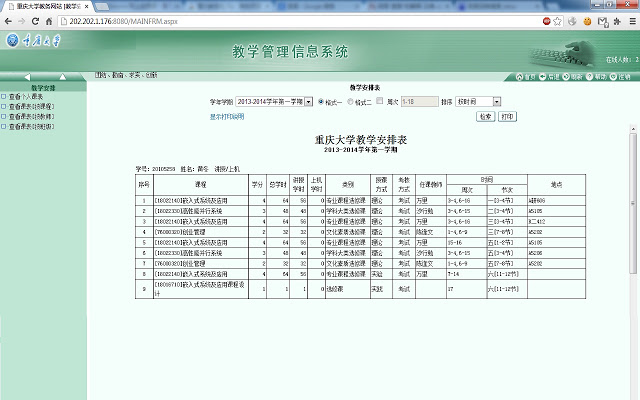The image size is (640, 400).
Task: Open the Chrome hamburger menu
Action: [x=633, y=21]
